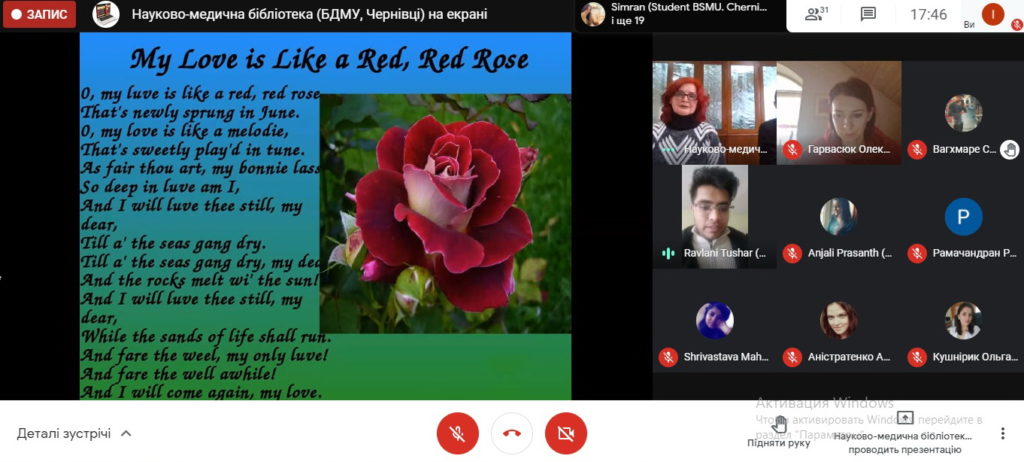Open the participants list showing 31 people

click(x=818, y=14)
